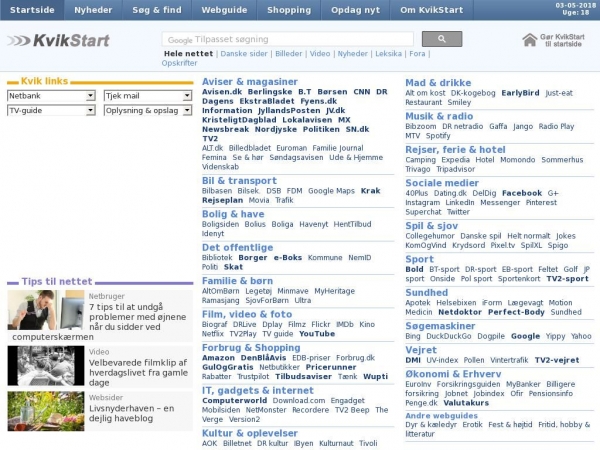
Task: Open the Webguide tab
Action: [x=224, y=10]
